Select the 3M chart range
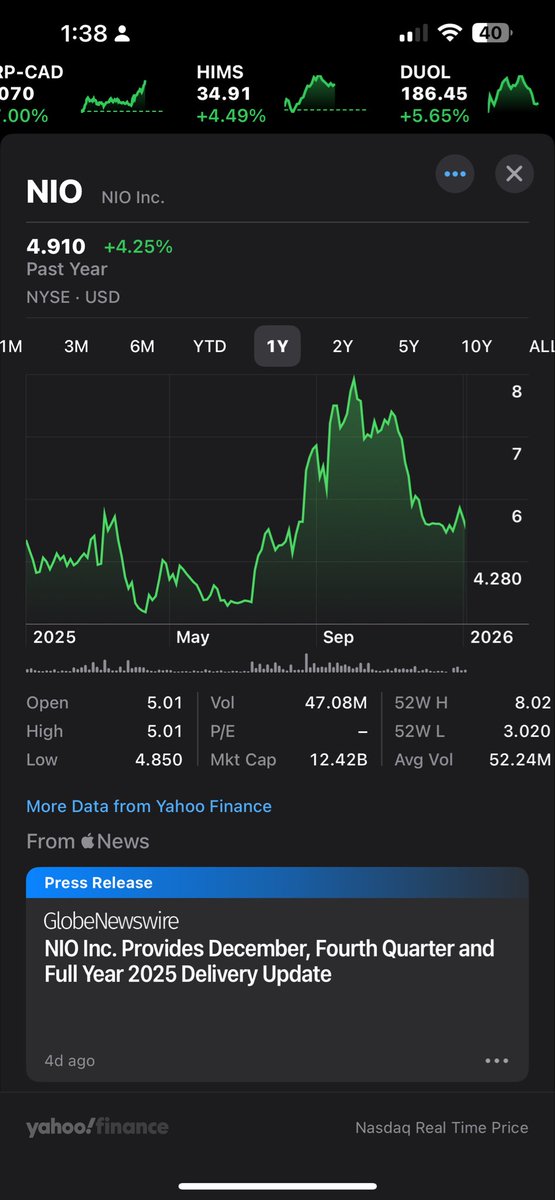Image resolution: width=555 pixels, height=1200 pixels. [76, 347]
